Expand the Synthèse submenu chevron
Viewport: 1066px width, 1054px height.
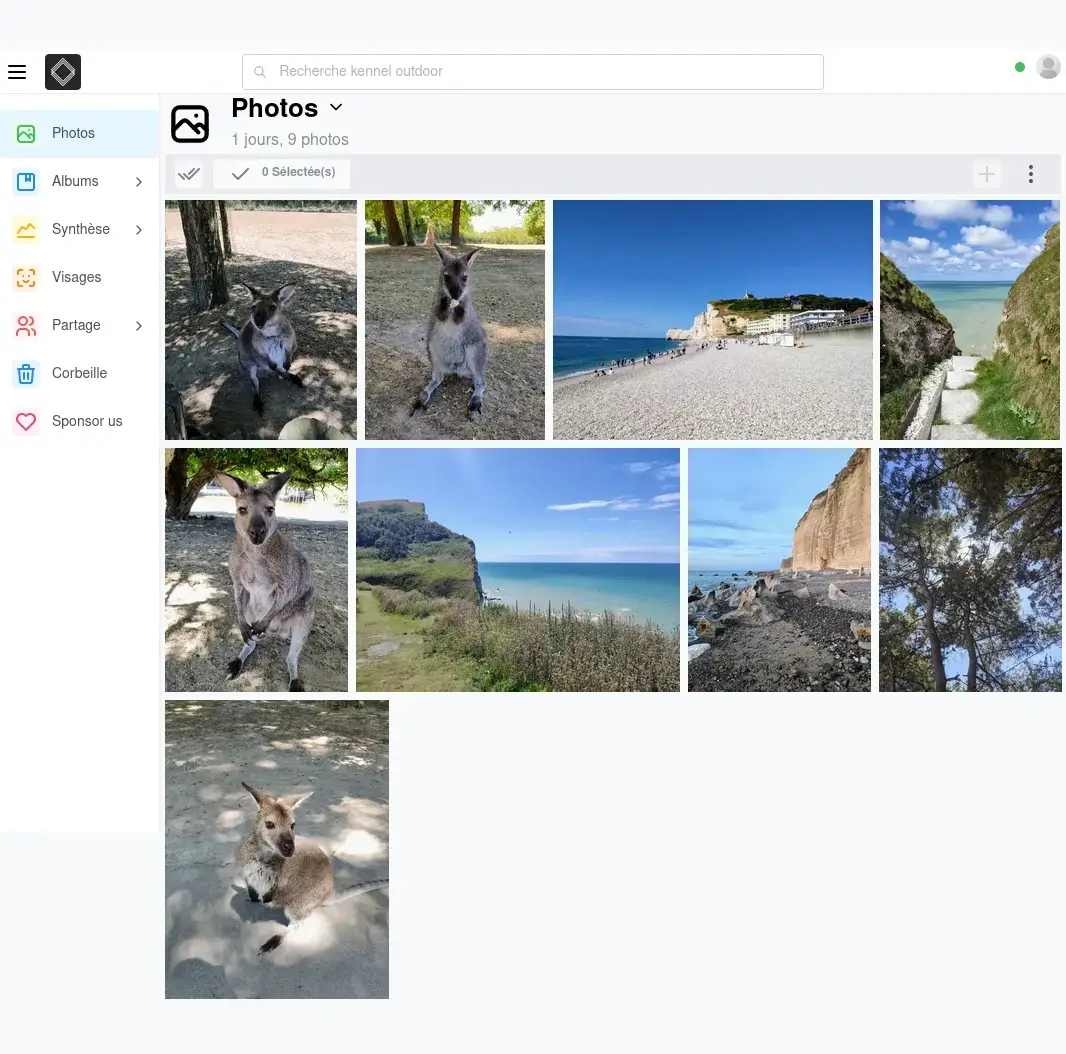tap(139, 230)
